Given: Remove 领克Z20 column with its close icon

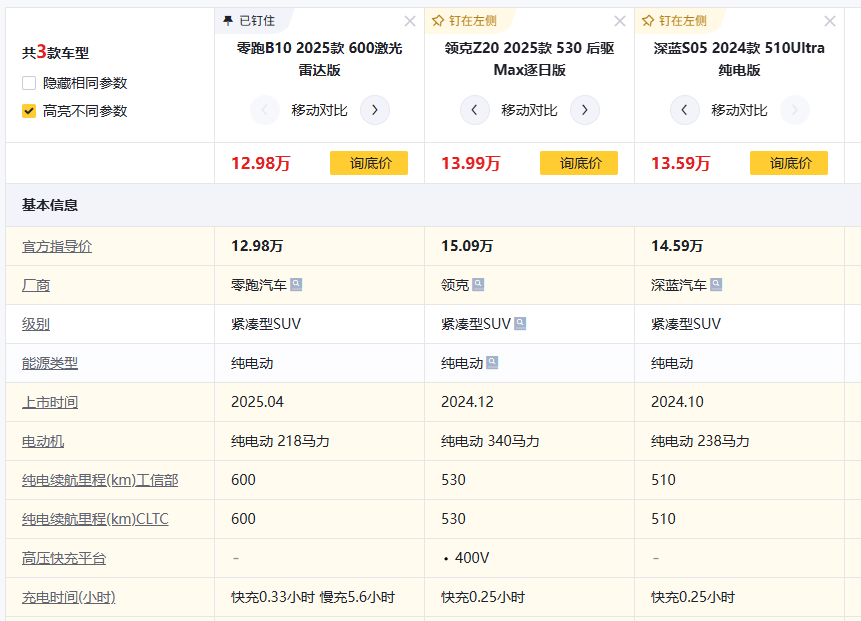Looking at the screenshot, I should pos(620,21).
